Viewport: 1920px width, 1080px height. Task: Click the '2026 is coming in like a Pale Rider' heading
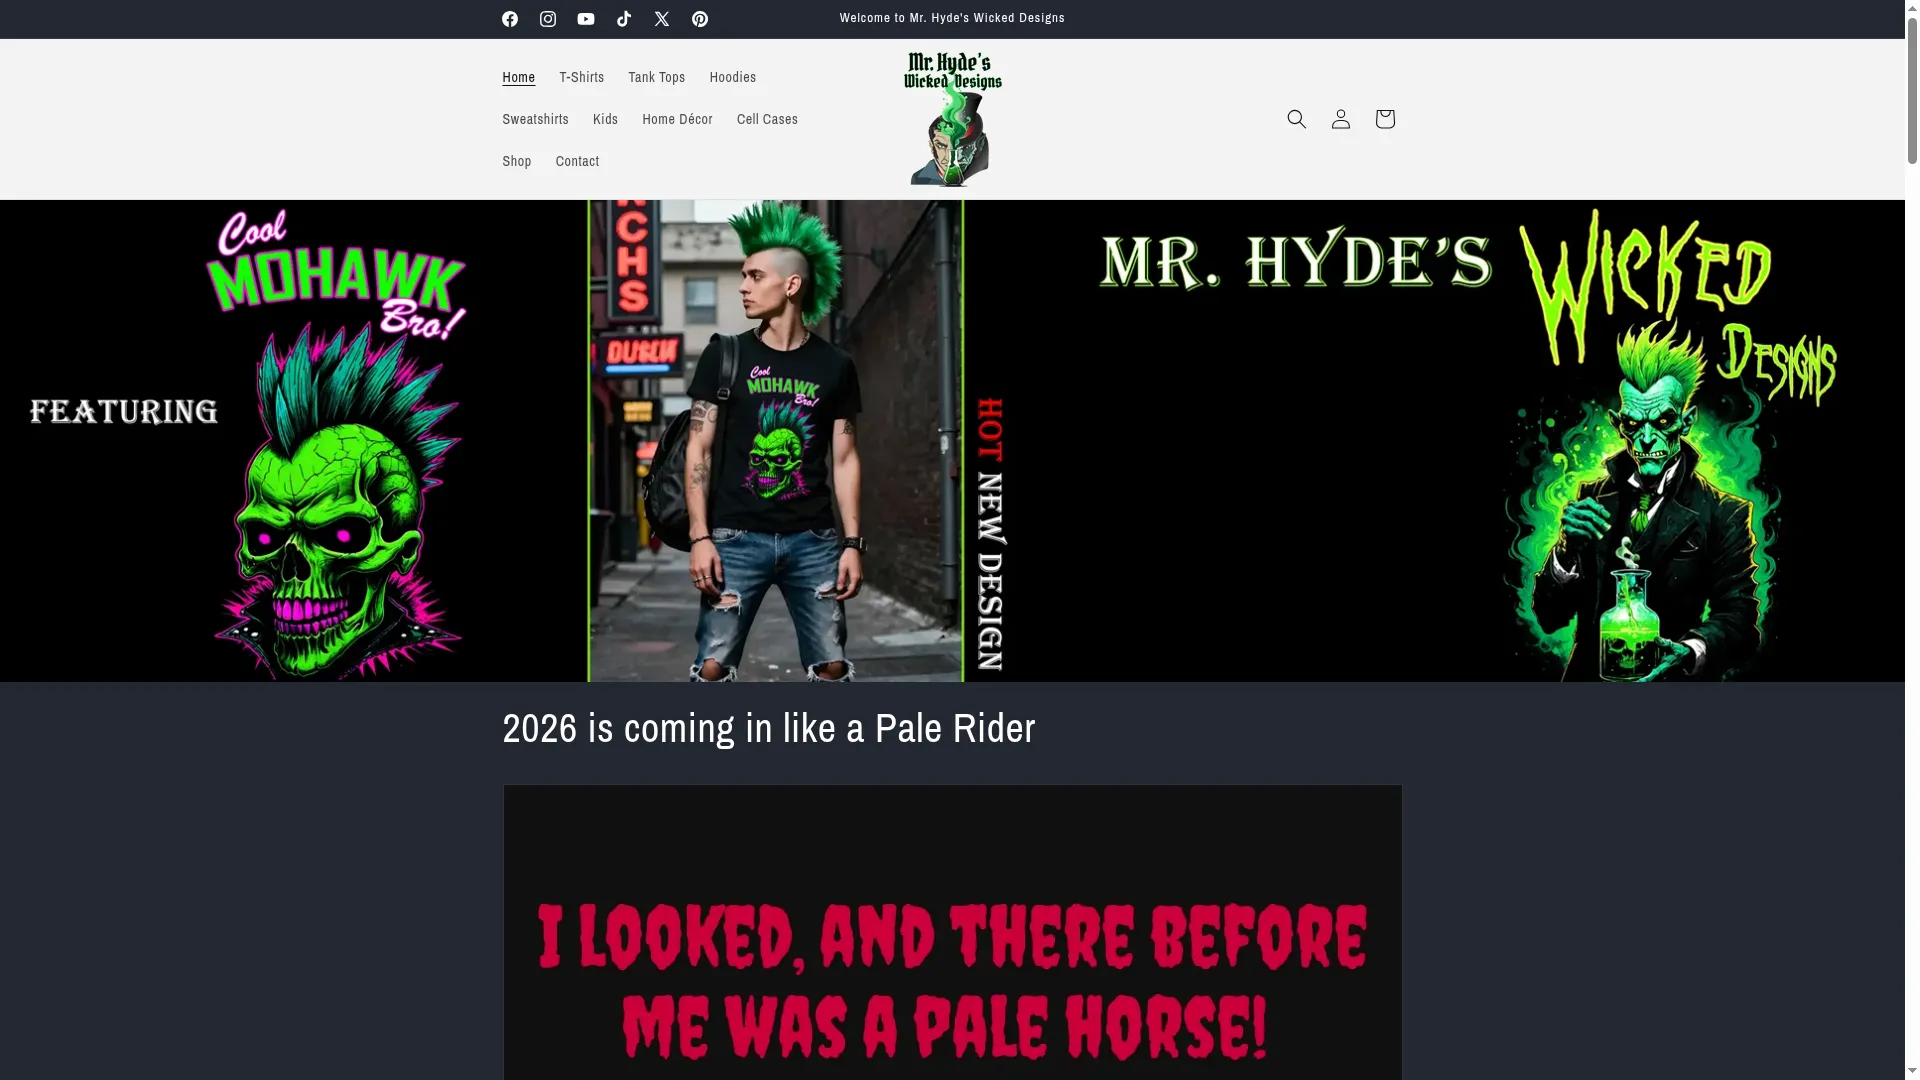(768, 729)
